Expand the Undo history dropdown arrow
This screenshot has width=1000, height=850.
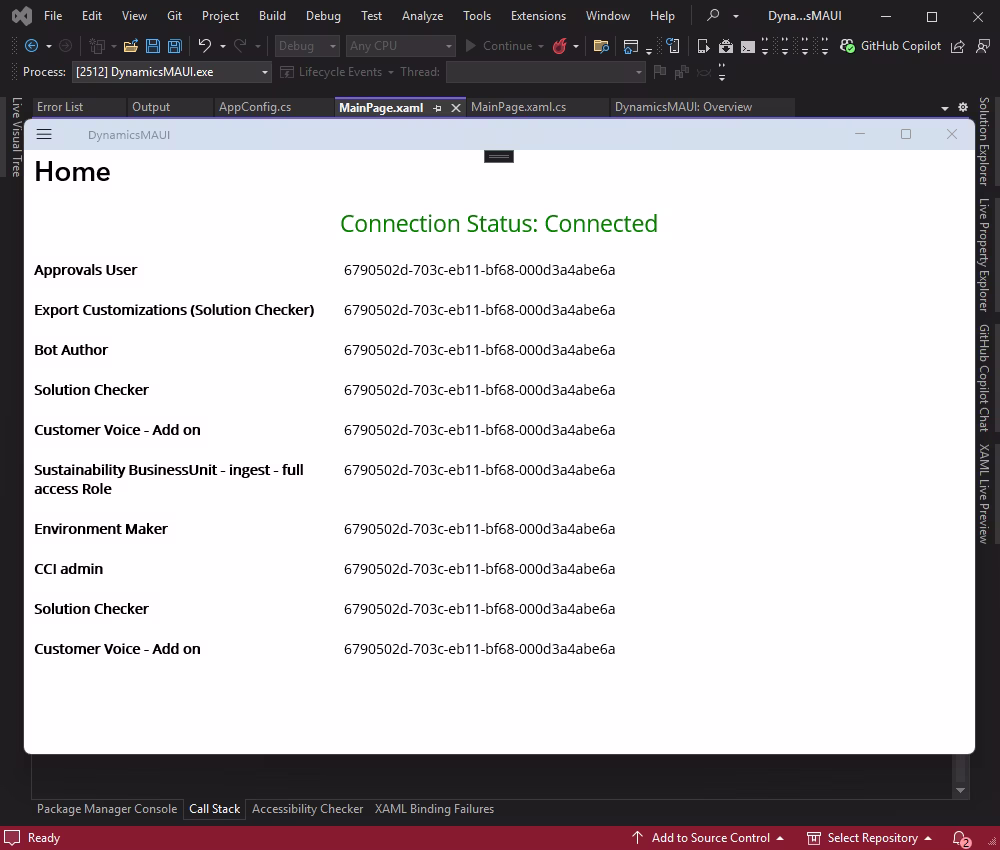click(223, 47)
